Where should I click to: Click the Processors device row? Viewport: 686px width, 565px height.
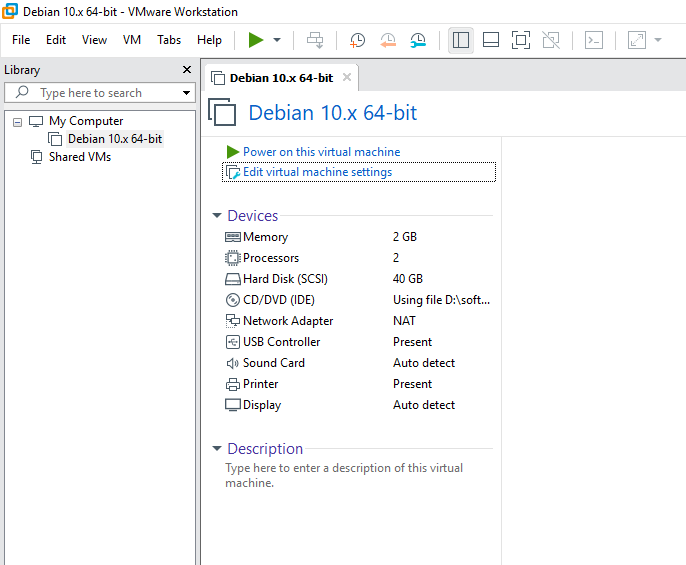pyautogui.click(x=359, y=258)
